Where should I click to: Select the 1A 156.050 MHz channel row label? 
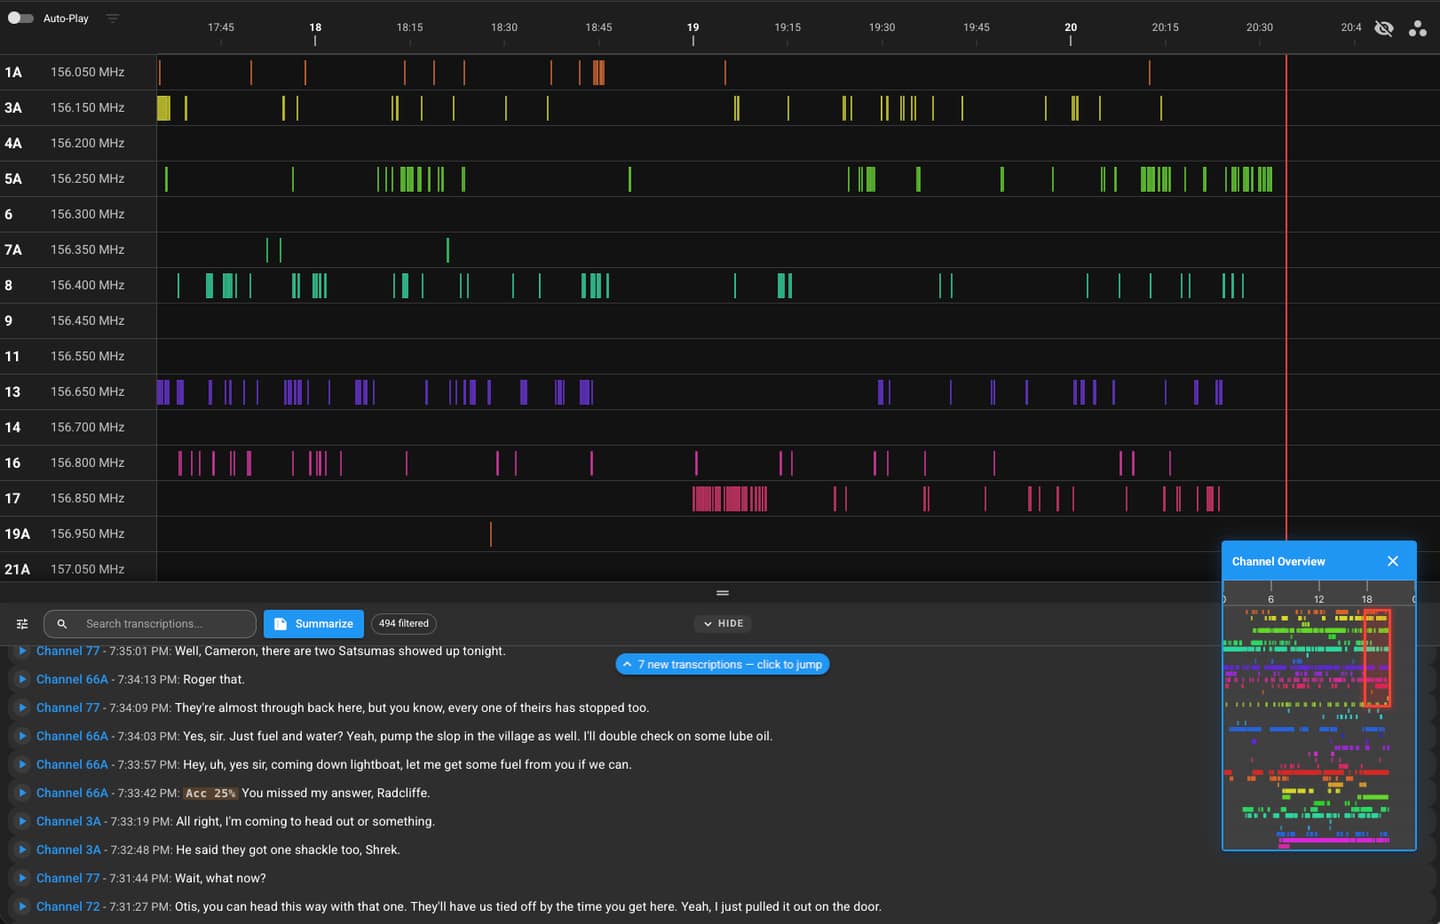(x=78, y=72)
